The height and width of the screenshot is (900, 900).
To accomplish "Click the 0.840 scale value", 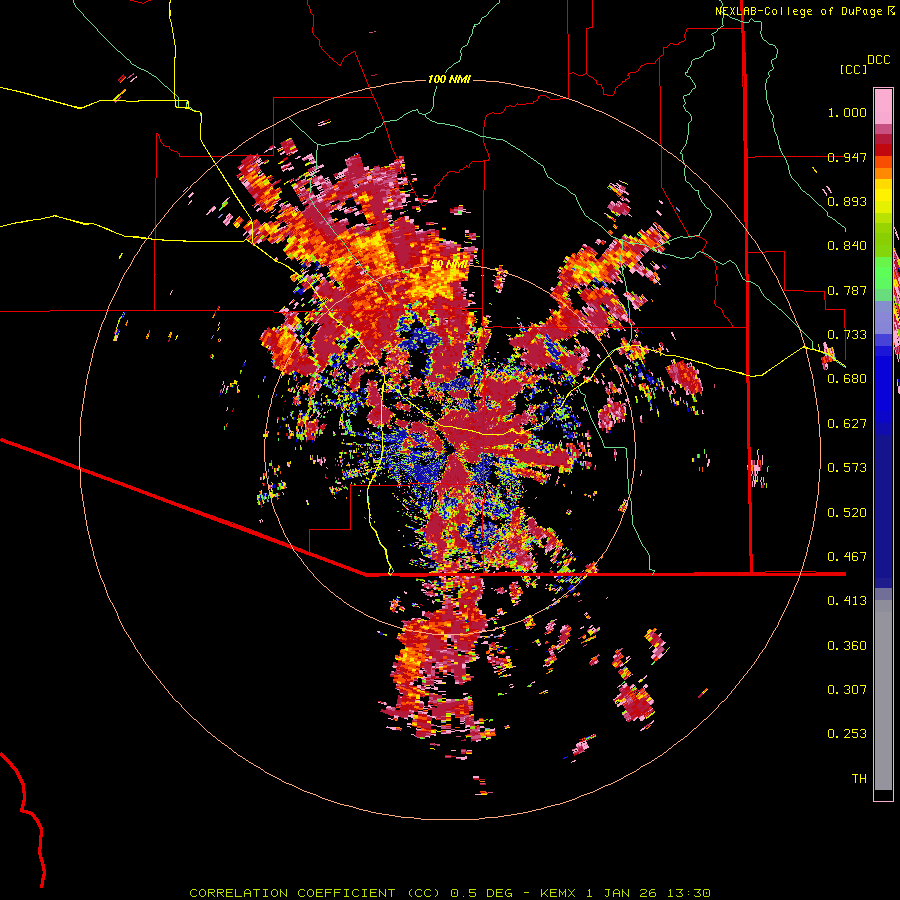I will point(847,246).
